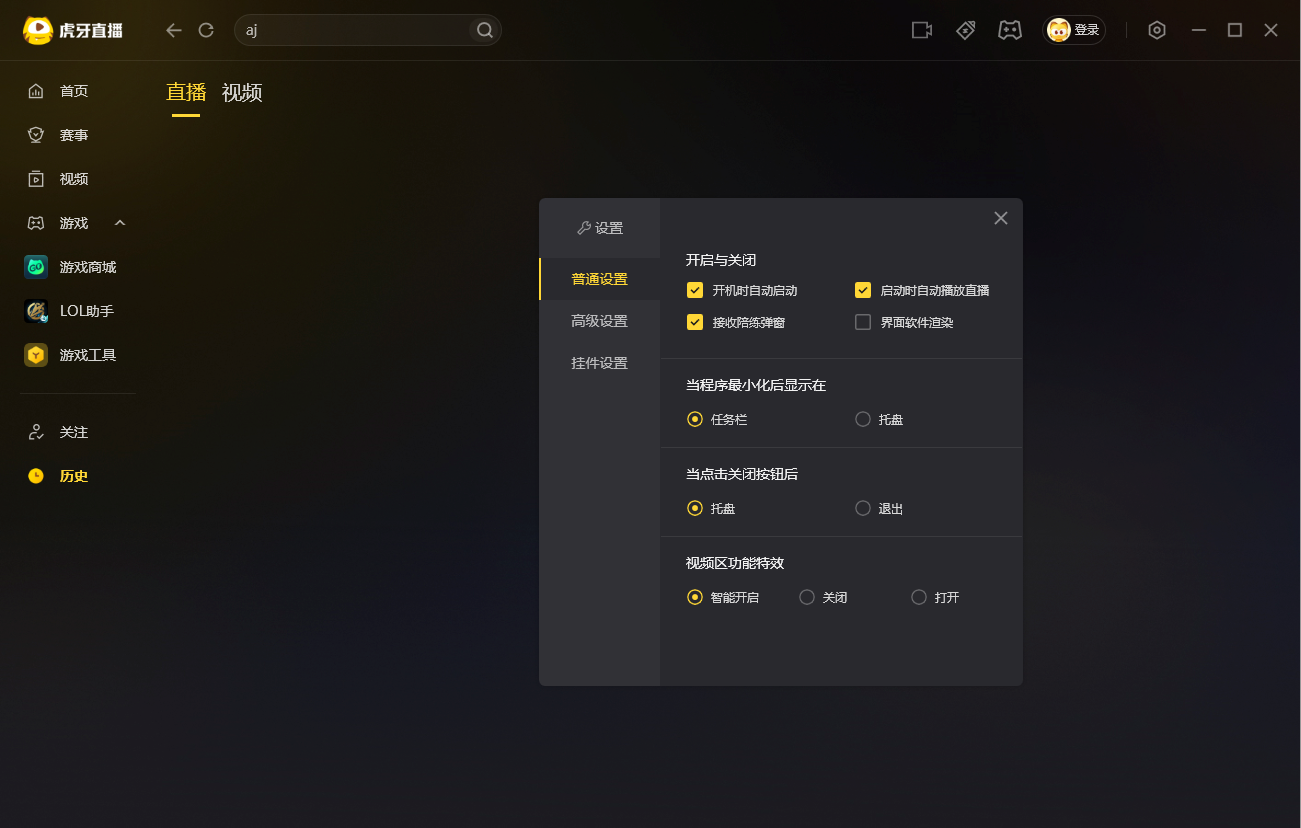Switch to the 视频 tab
Screen dimensions: 1301x828
pyautogui.click(x=242, y=93)
